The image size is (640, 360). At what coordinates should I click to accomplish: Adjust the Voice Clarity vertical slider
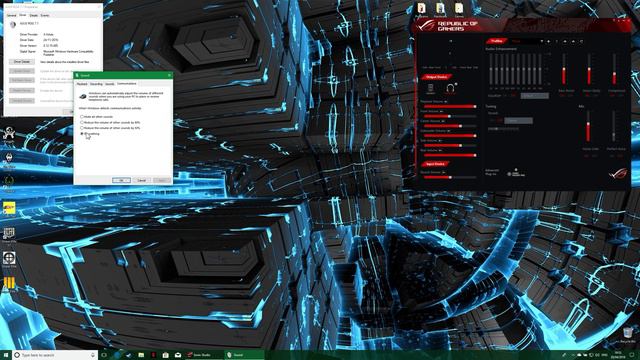589,69
